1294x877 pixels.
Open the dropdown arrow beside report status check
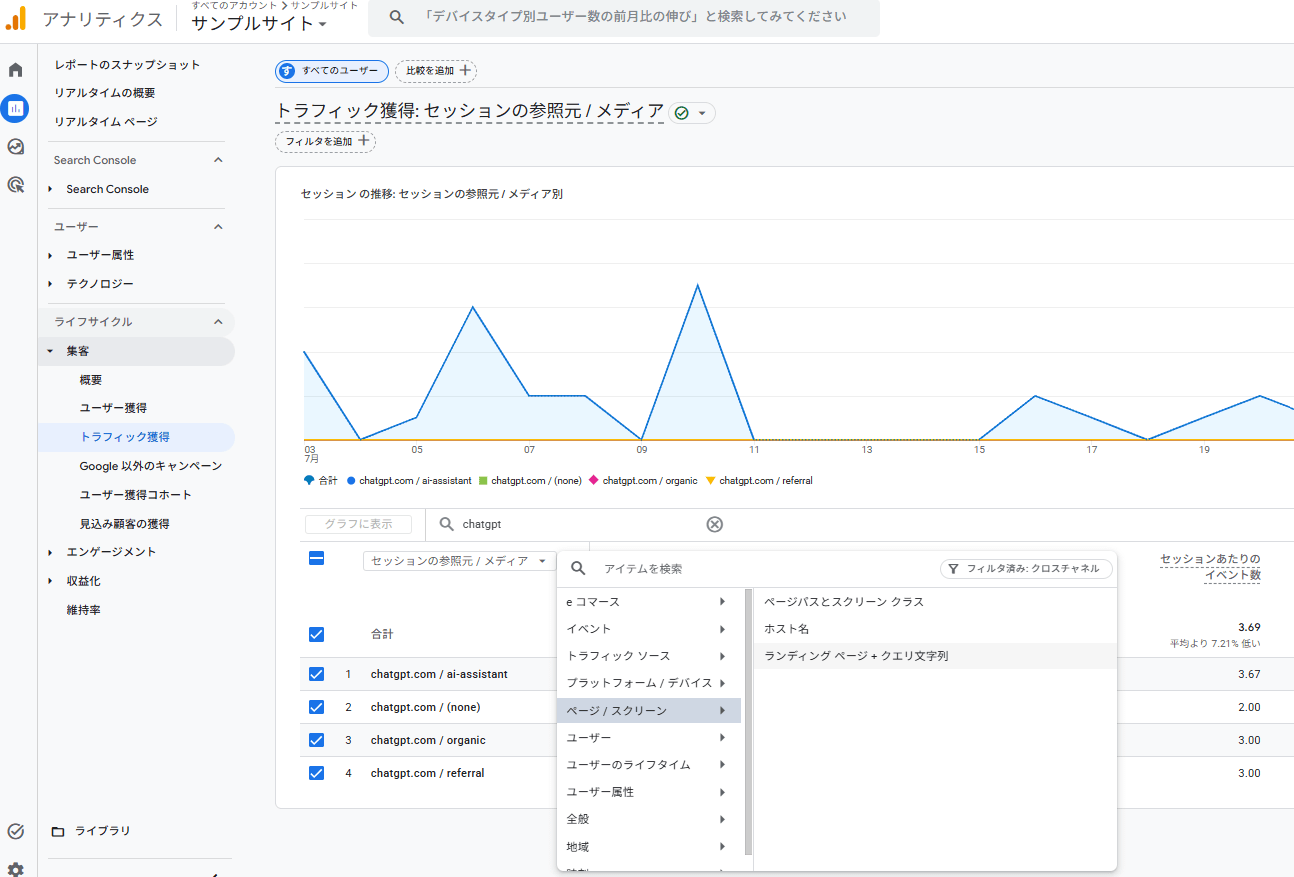pos(702,113)
